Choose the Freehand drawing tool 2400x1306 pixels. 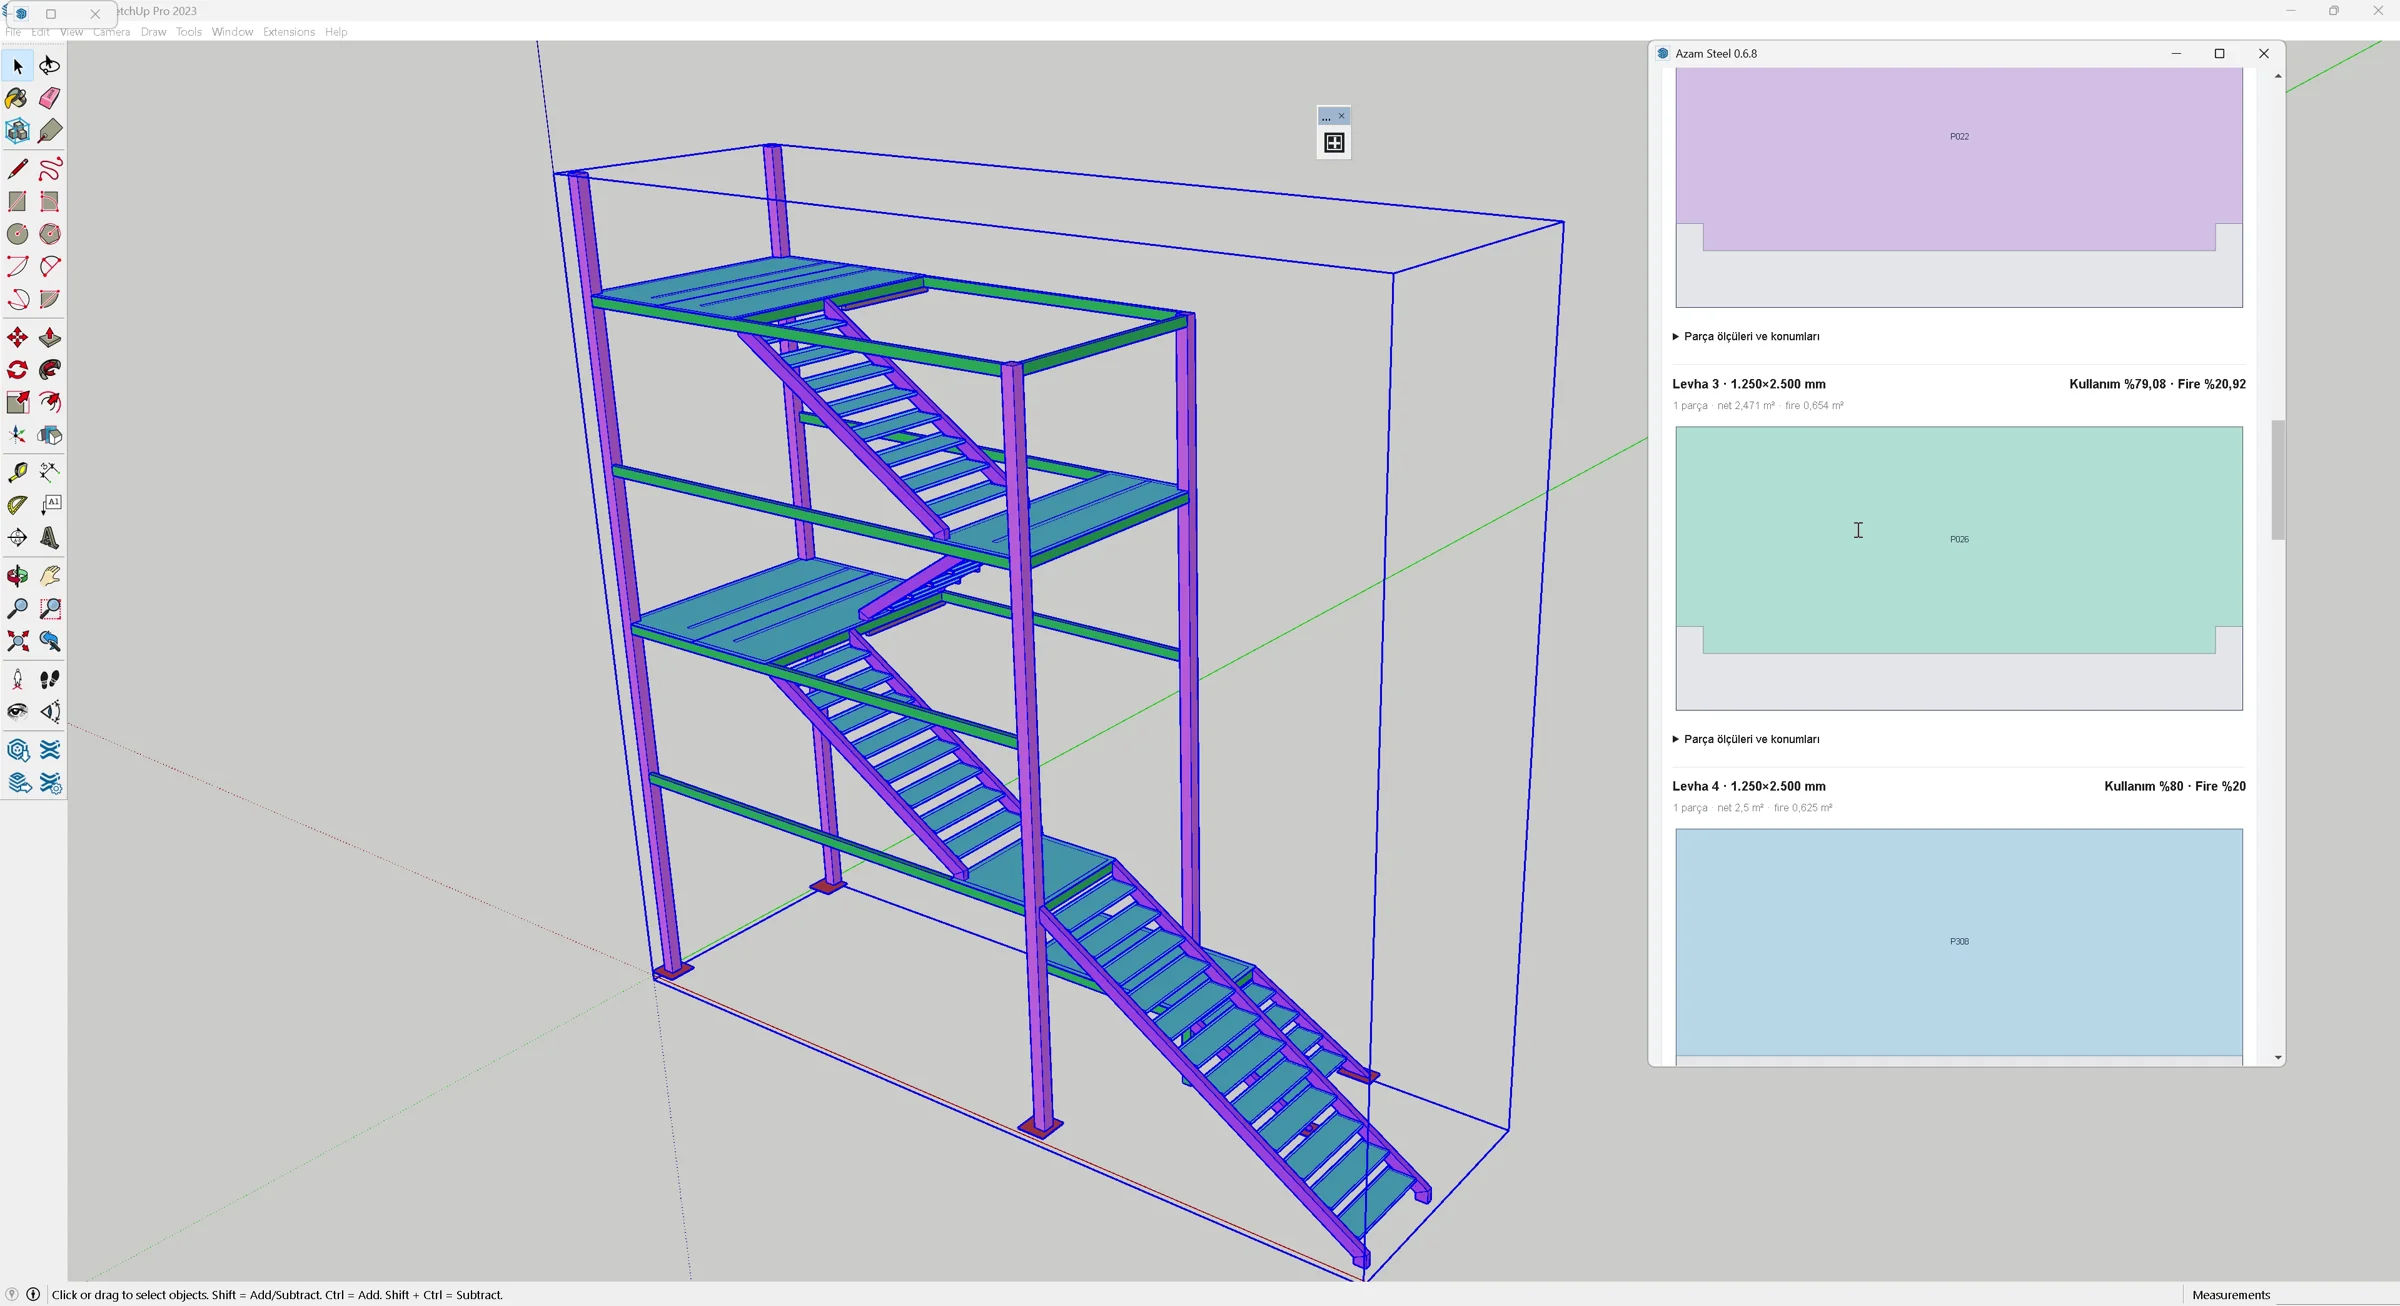(x=50, y=169)
